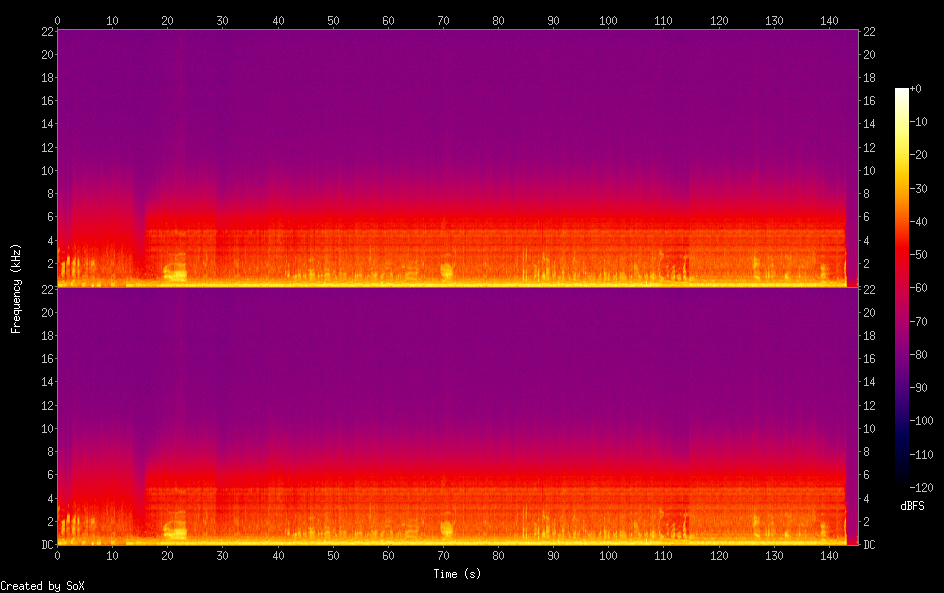
Task: Click the DC label at bottom-right of lower channel
Action: pyautogui.click(x=870, y=545)
